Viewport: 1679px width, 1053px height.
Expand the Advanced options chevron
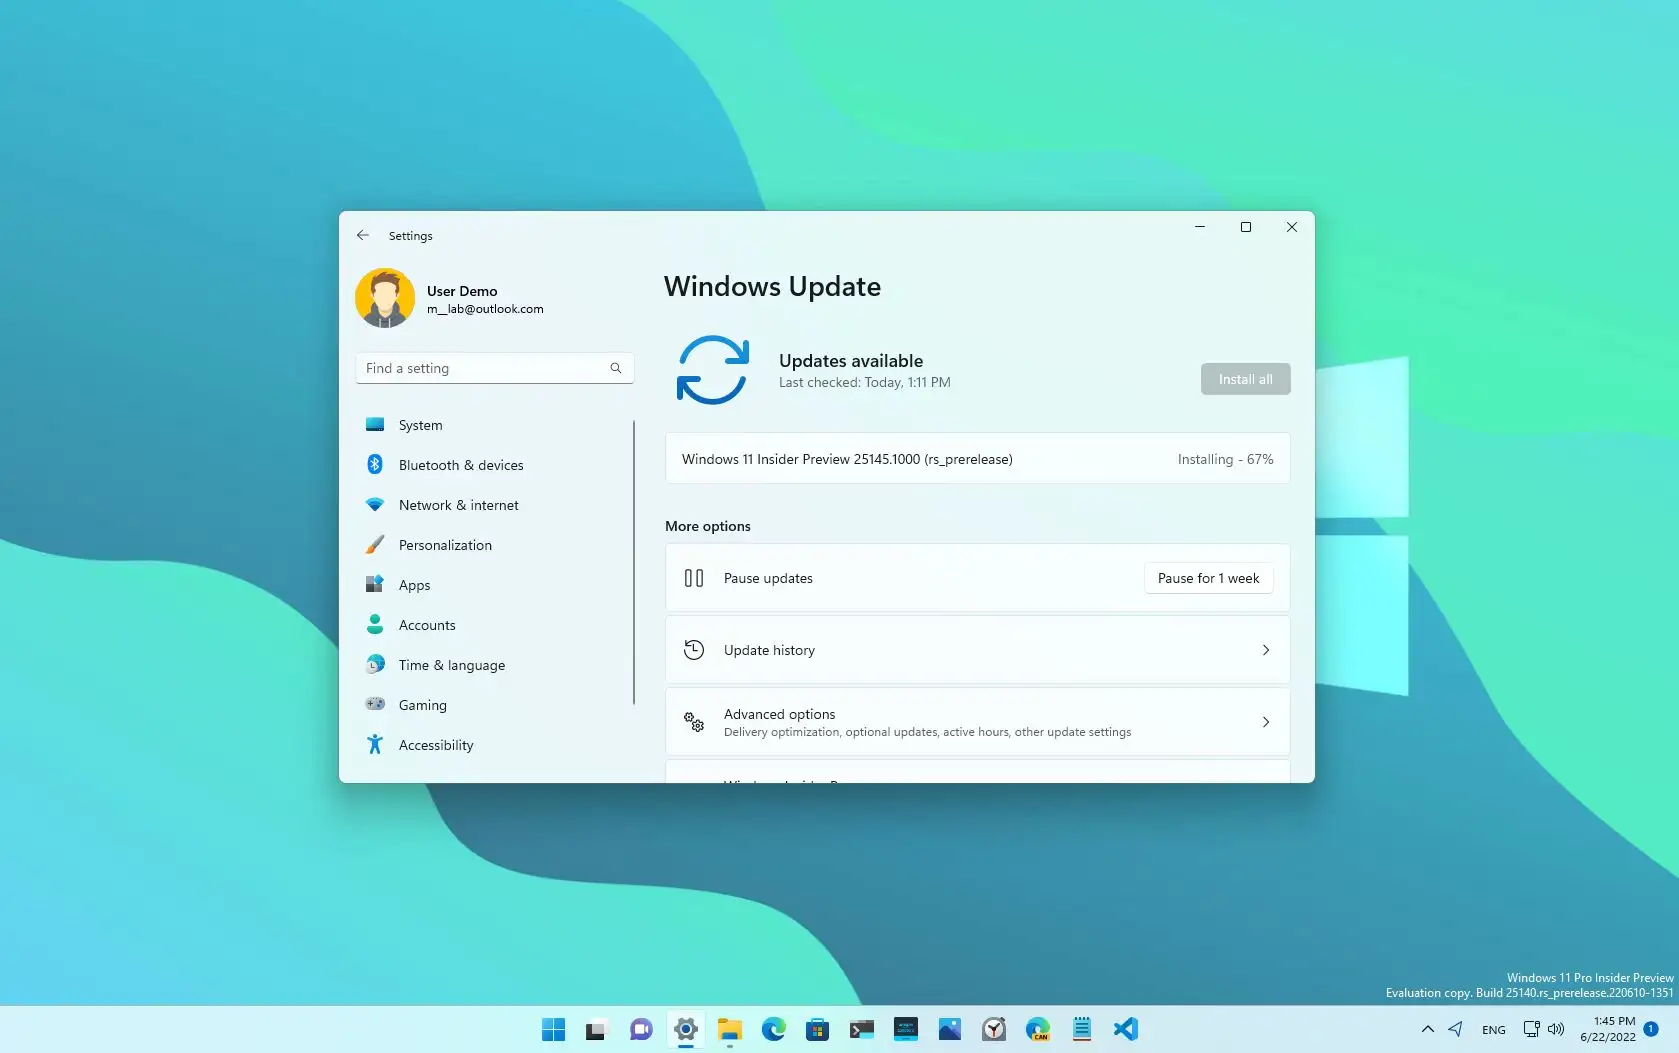(x=1265, y=722)
